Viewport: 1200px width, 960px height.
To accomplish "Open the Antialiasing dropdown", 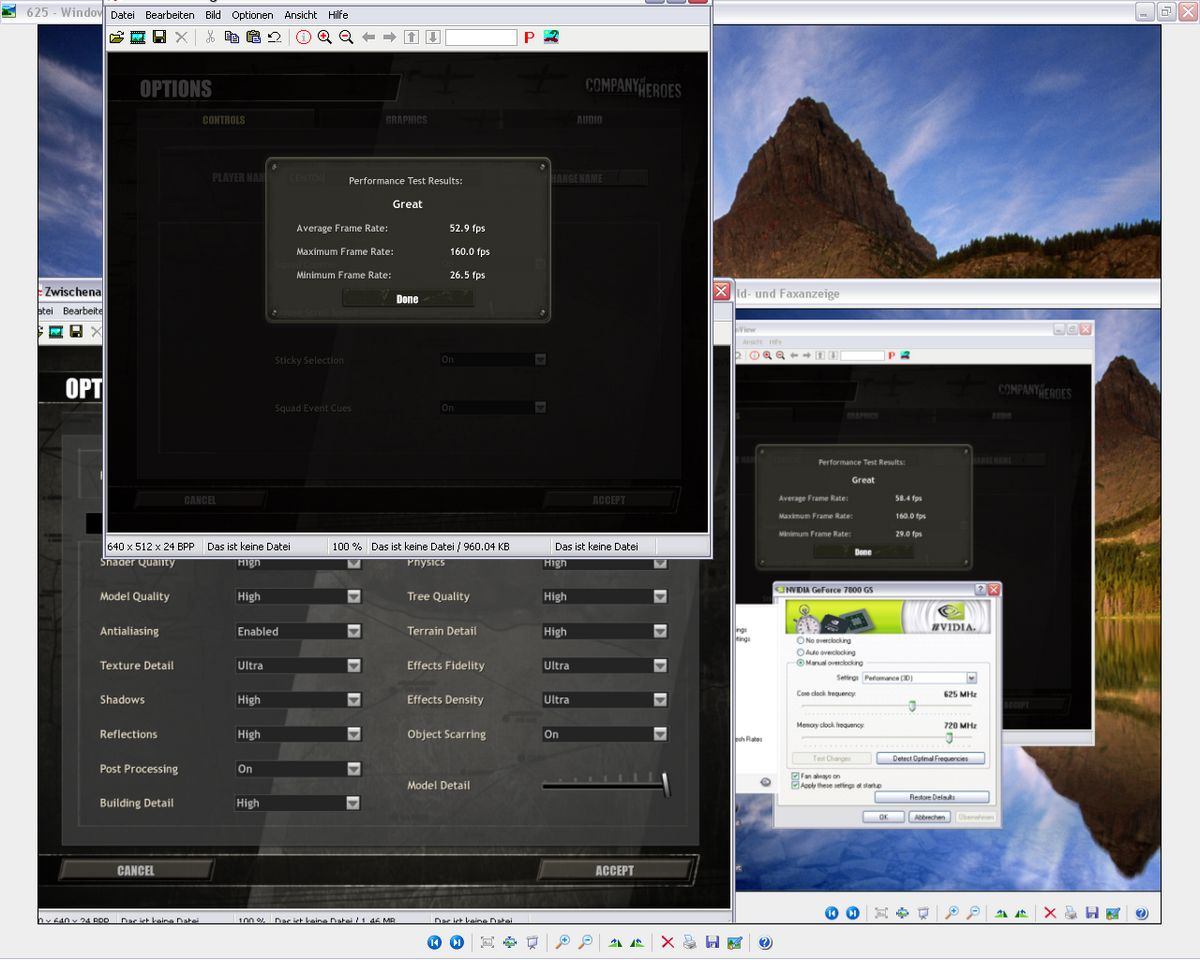I will [x=297, y=631].
